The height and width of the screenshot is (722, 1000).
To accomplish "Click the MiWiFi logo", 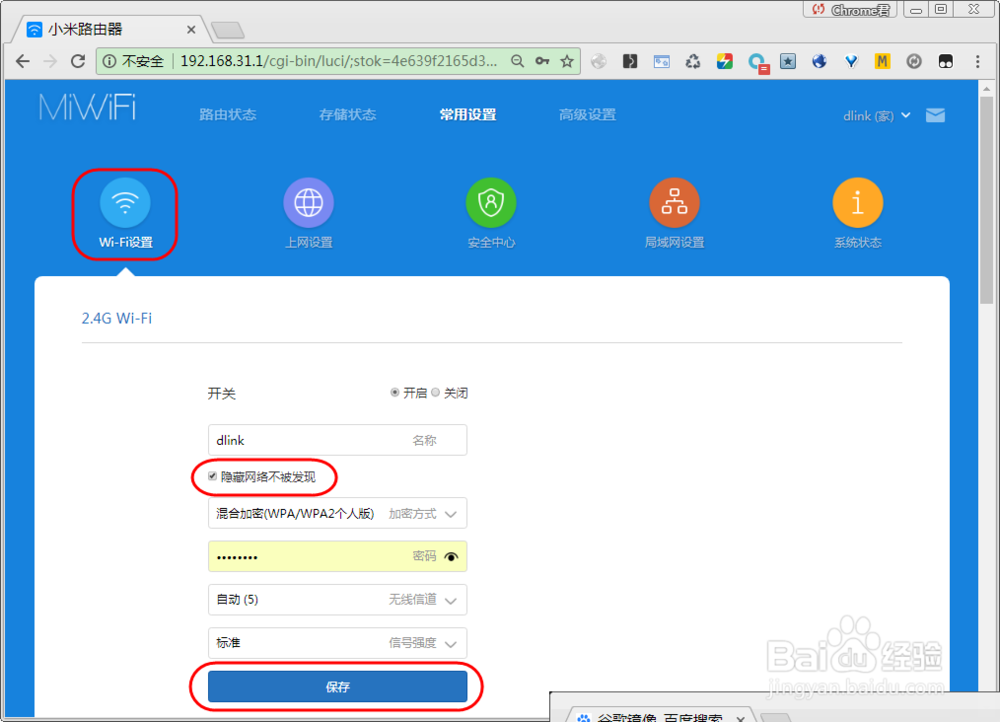I will [x=87, y=107].
